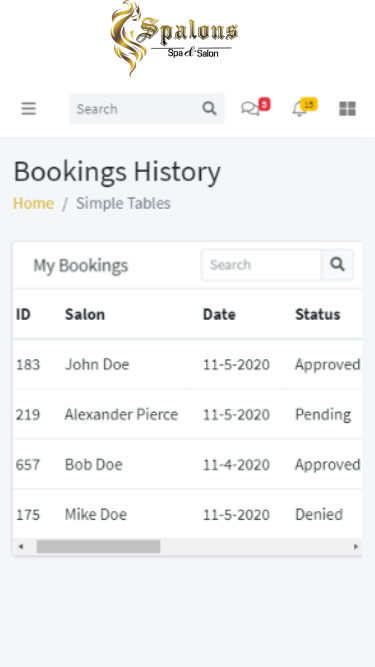Screen dimensions: 375x667
Task: Select booking ID 175 Mike Doe
Action: point(188,514)
